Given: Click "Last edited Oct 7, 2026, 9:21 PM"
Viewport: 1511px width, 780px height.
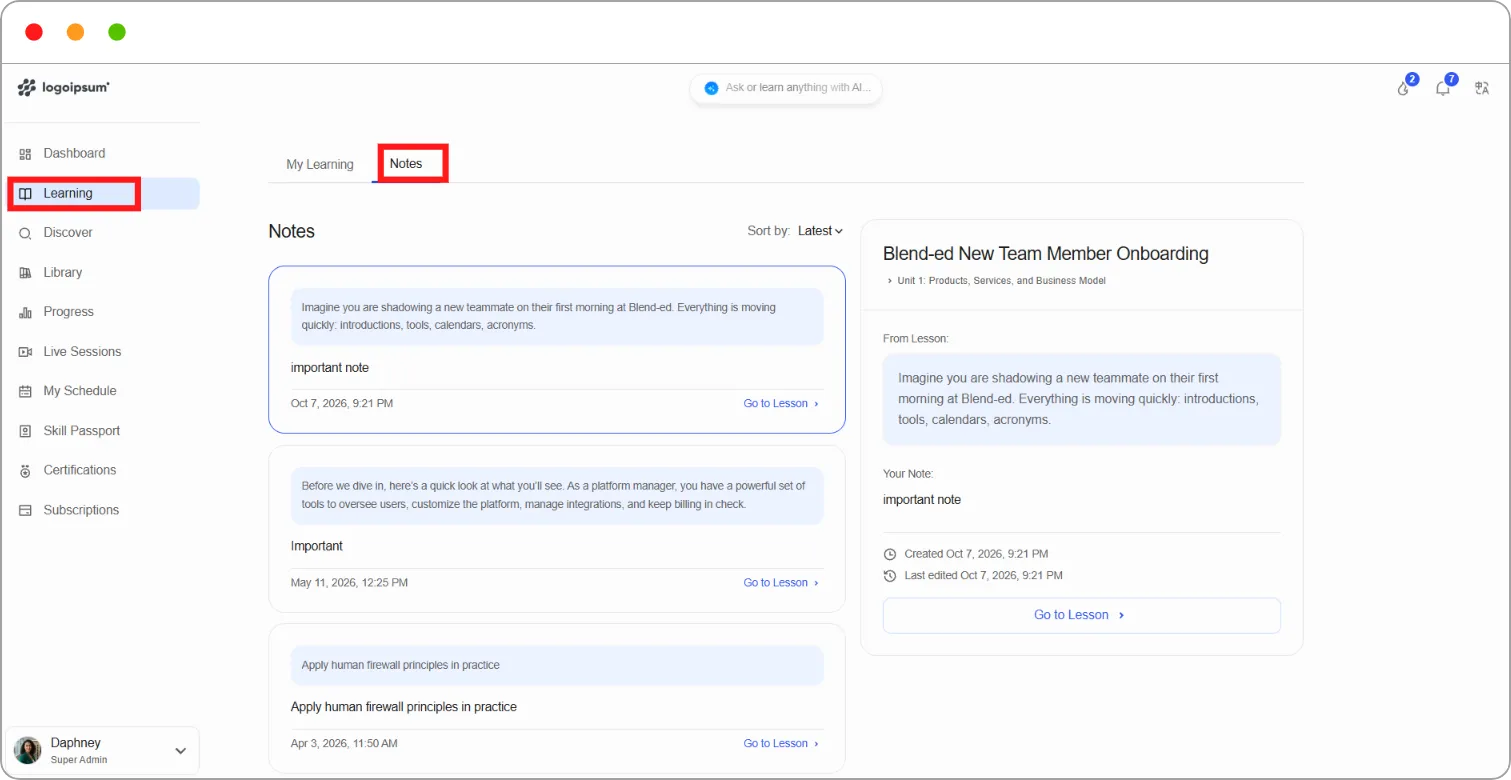Looking at the screenshot, I should 983,576.
